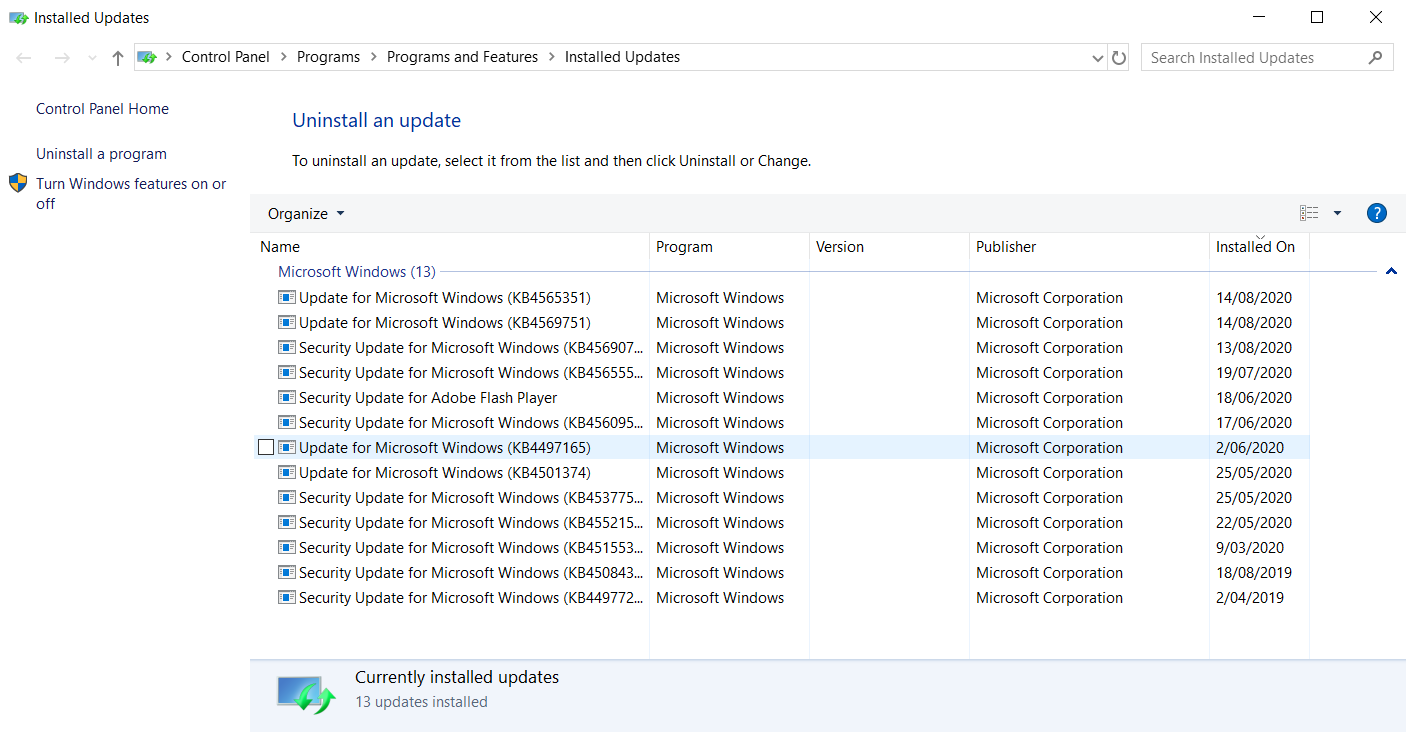Viewport: 1406px width, 732px height.
Task: Click the forward navigation arrow
Action: pyautogui.click(x=61, y=58)
